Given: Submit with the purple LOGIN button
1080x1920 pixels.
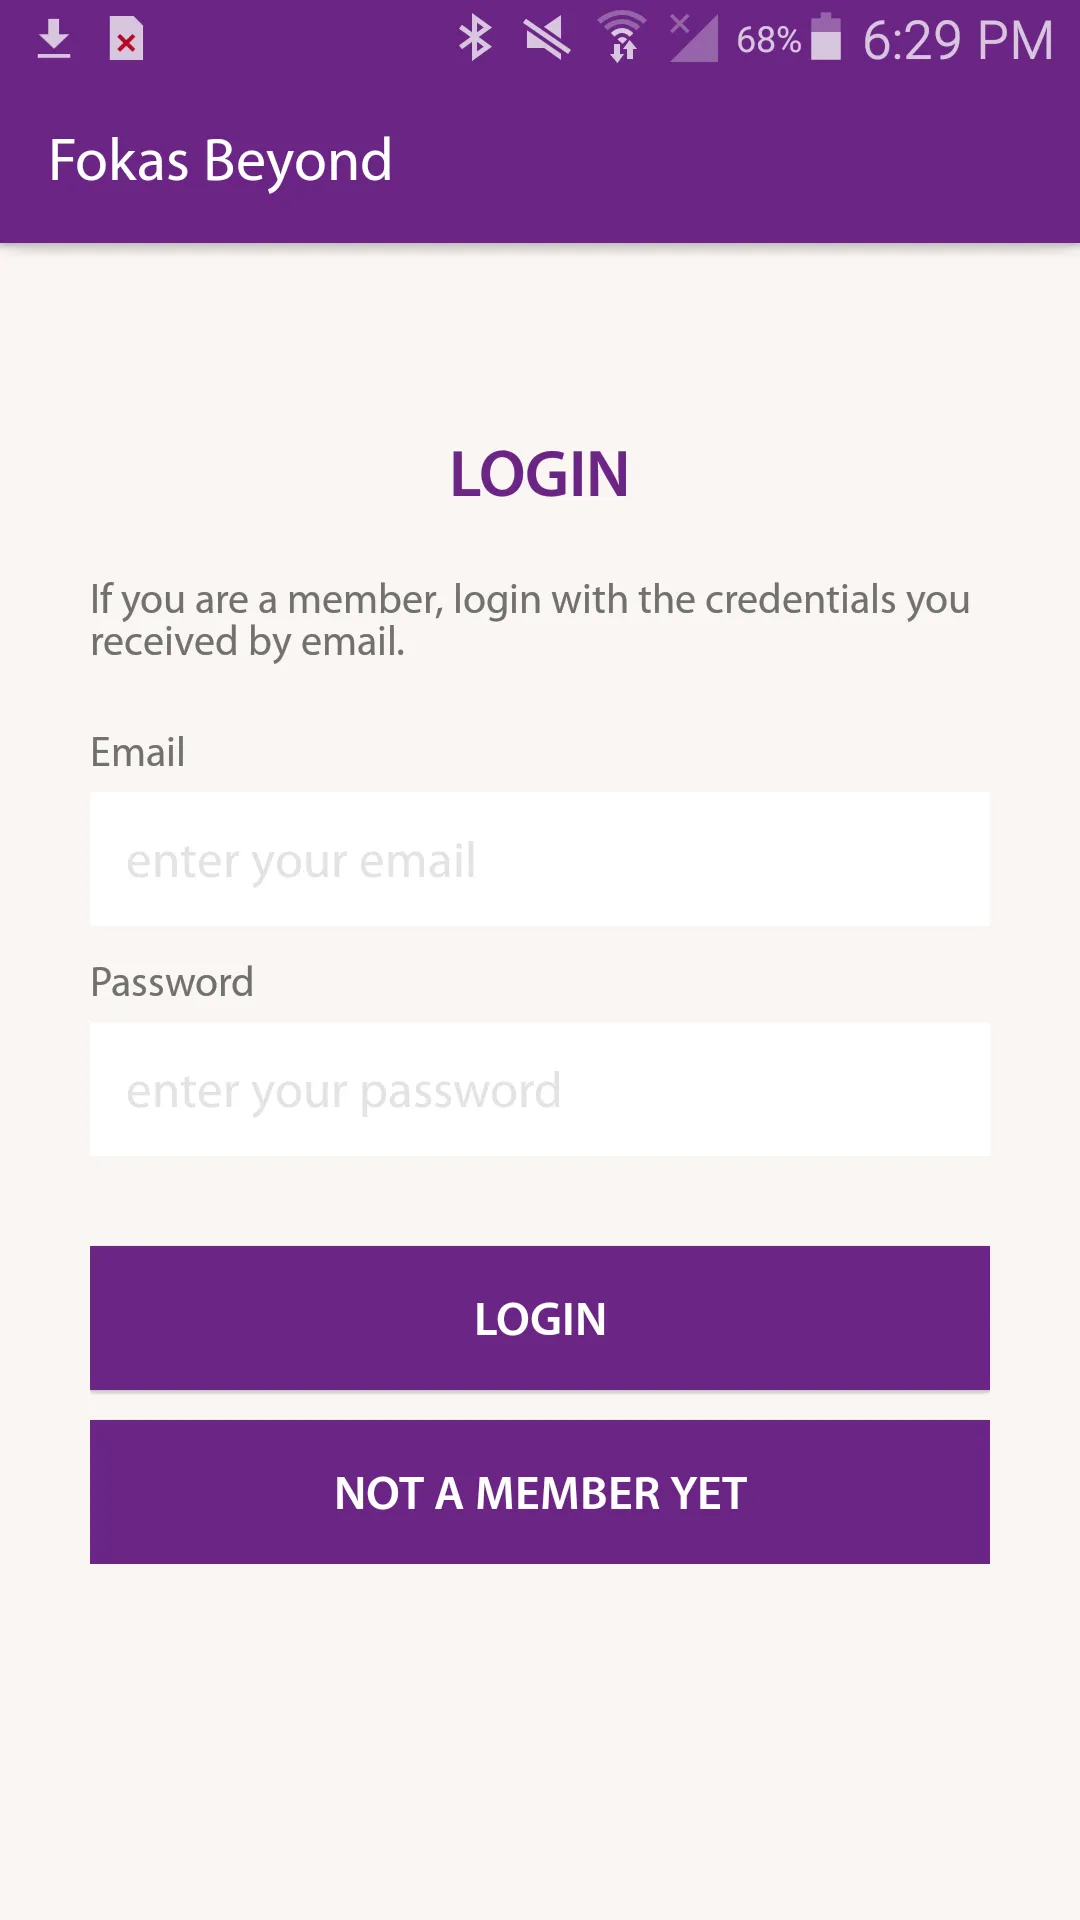Looking at the screenshot, I should pyautogui.click(x=540, y=1318).
